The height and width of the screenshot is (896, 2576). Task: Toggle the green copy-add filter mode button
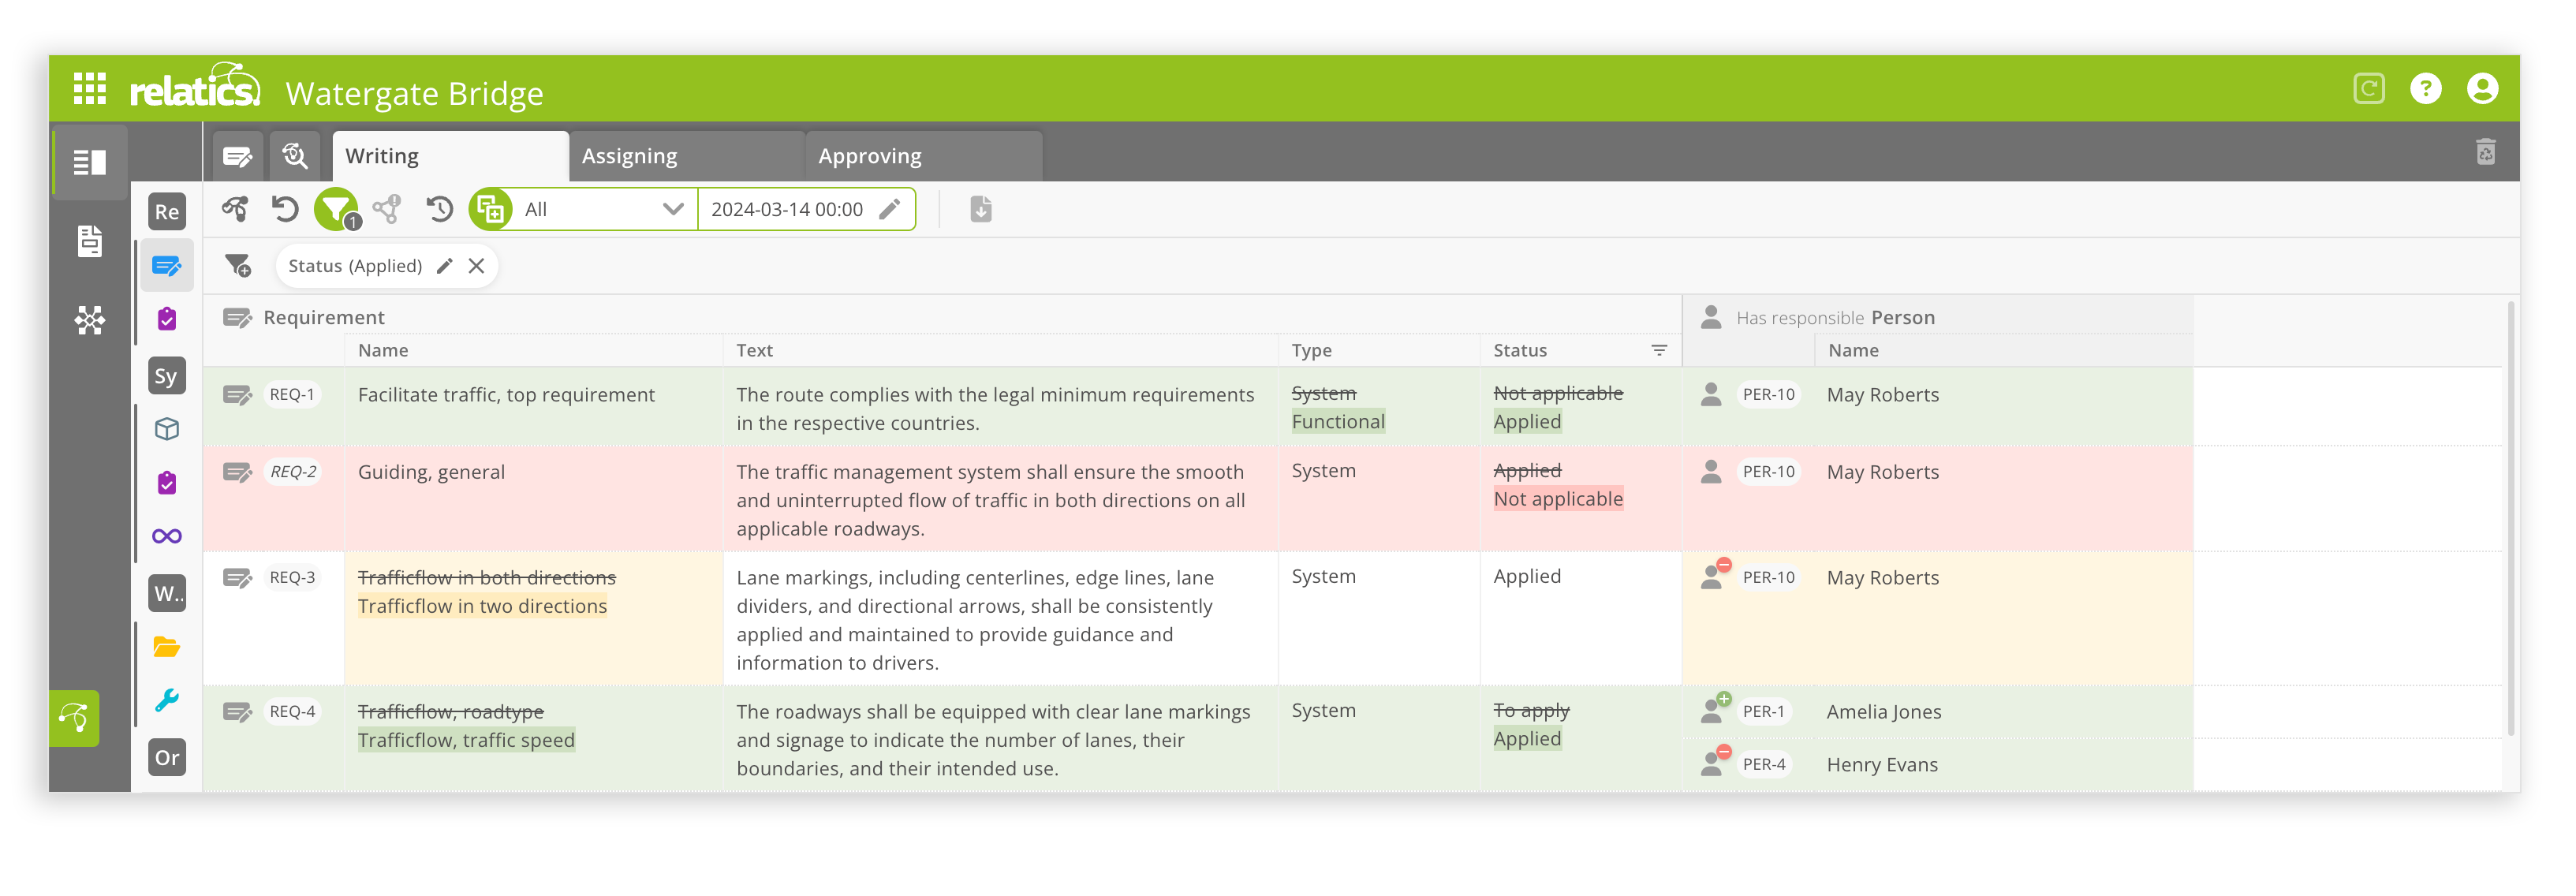click(491, 209)
